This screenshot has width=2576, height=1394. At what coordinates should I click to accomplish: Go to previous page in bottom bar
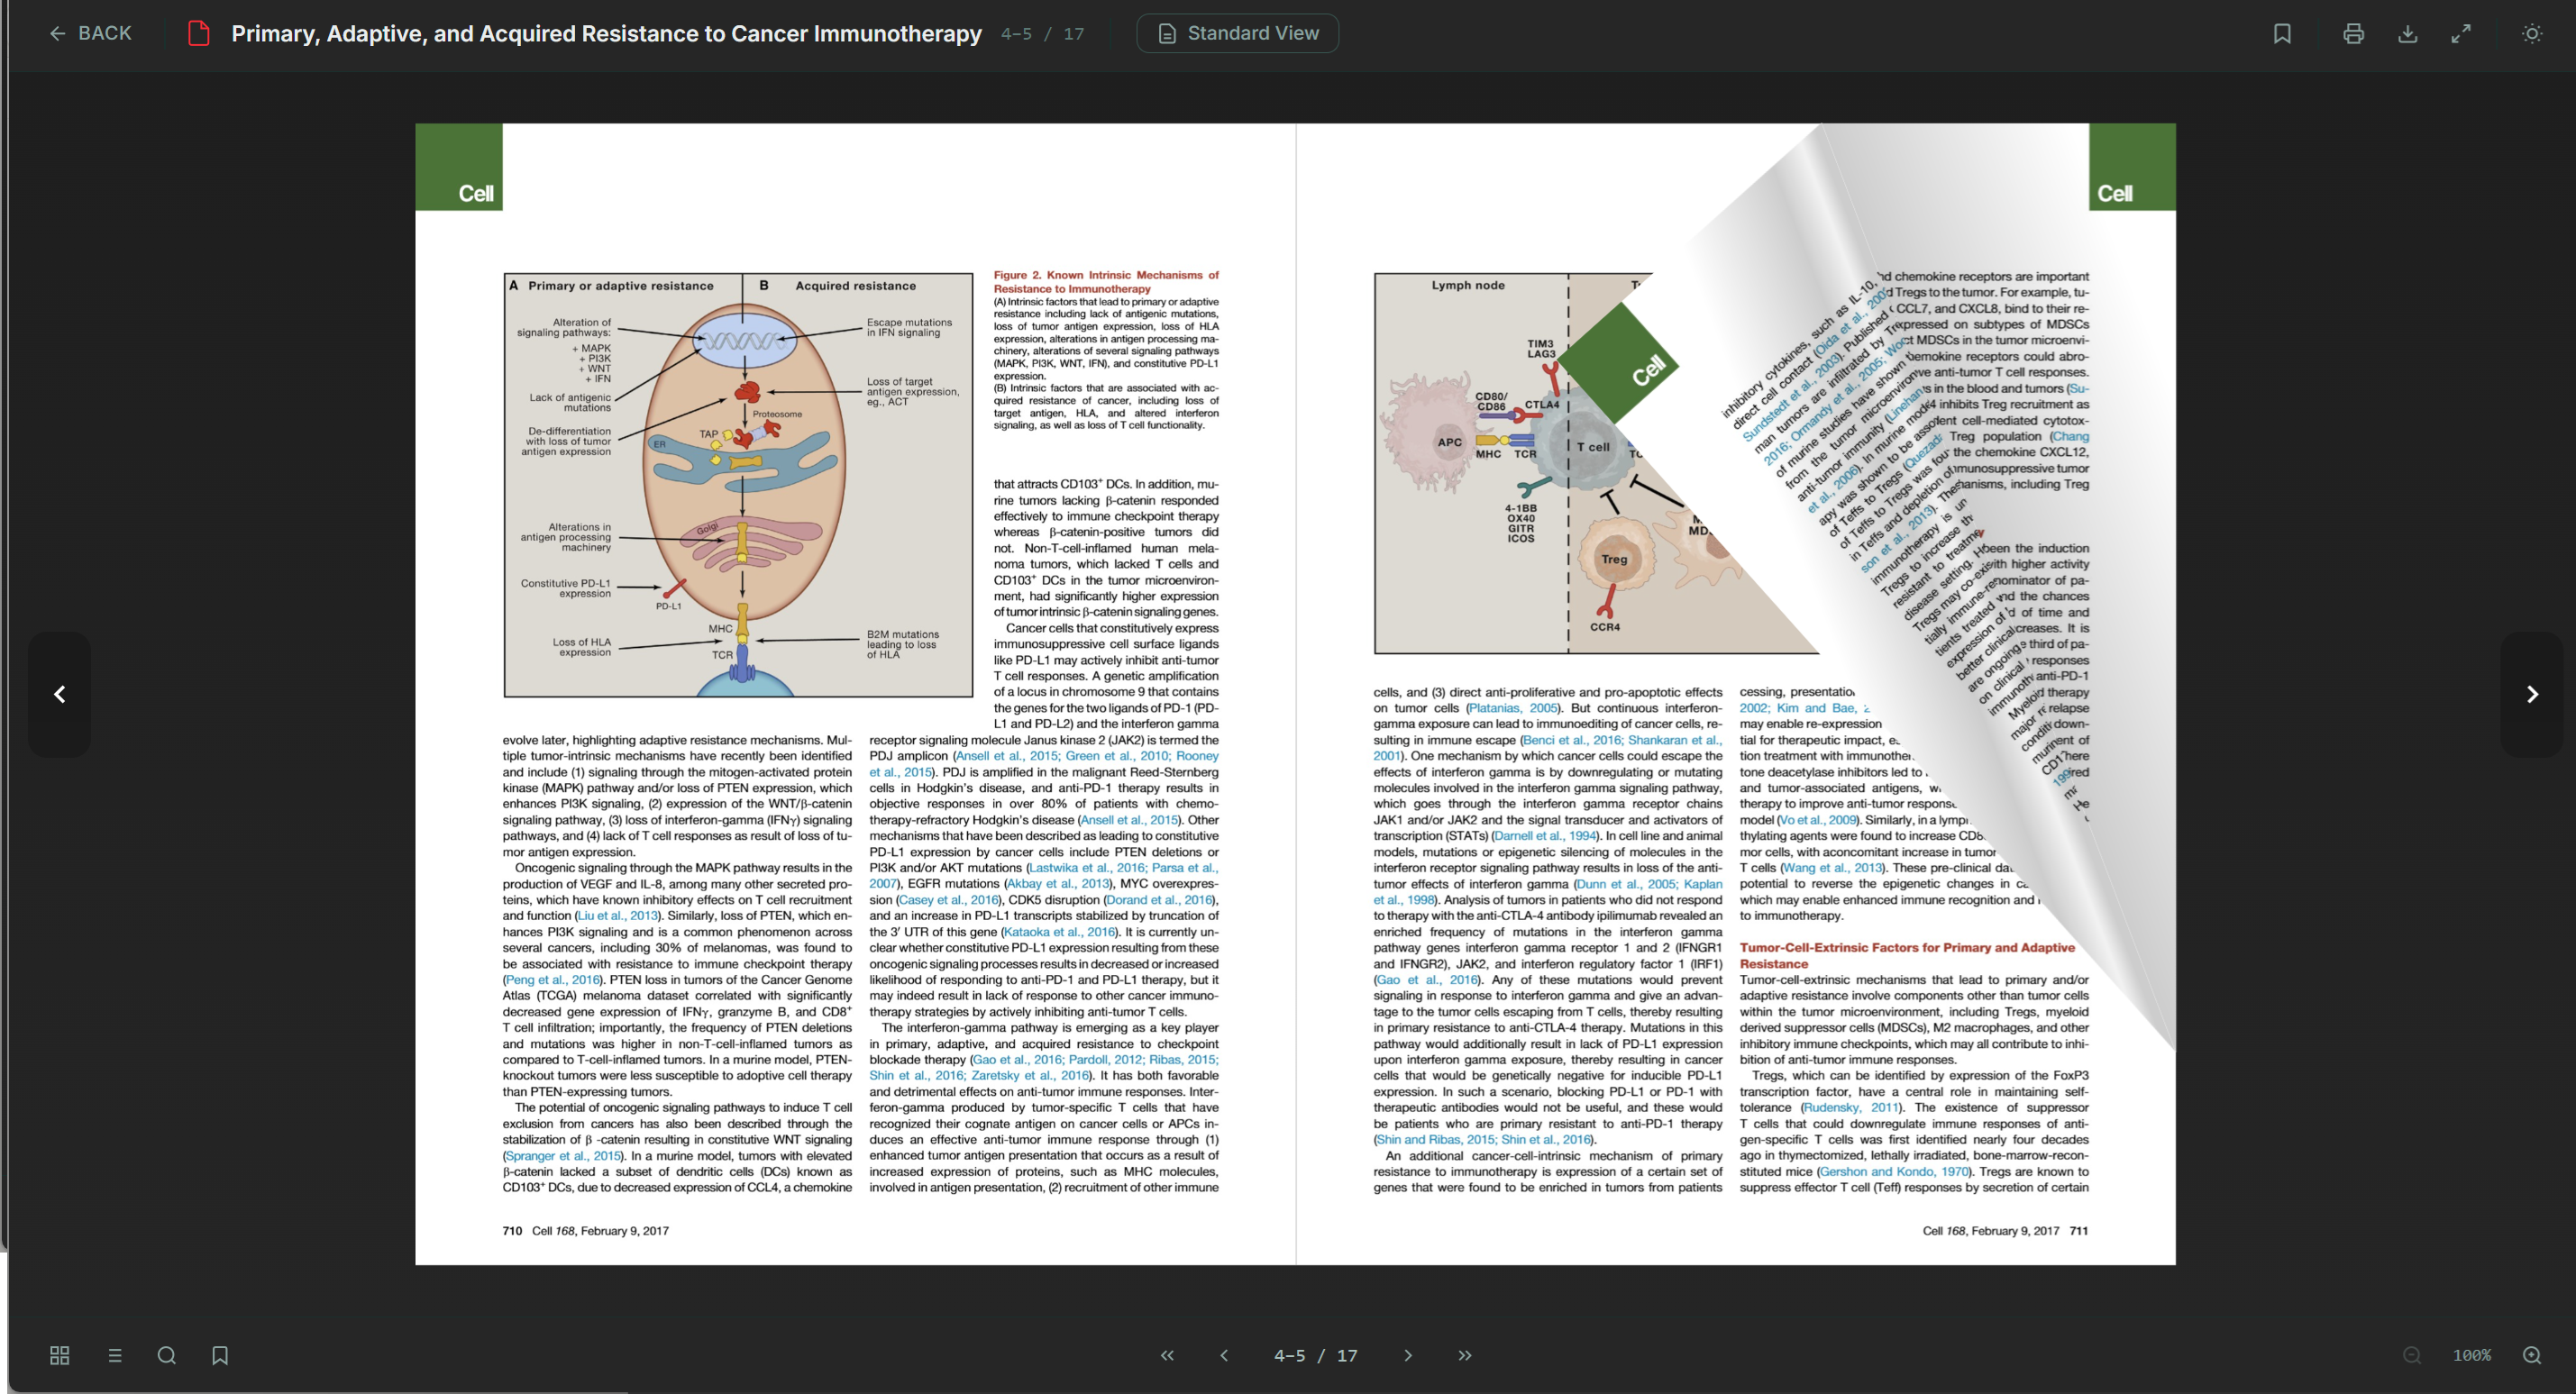pos(1224,1355)
